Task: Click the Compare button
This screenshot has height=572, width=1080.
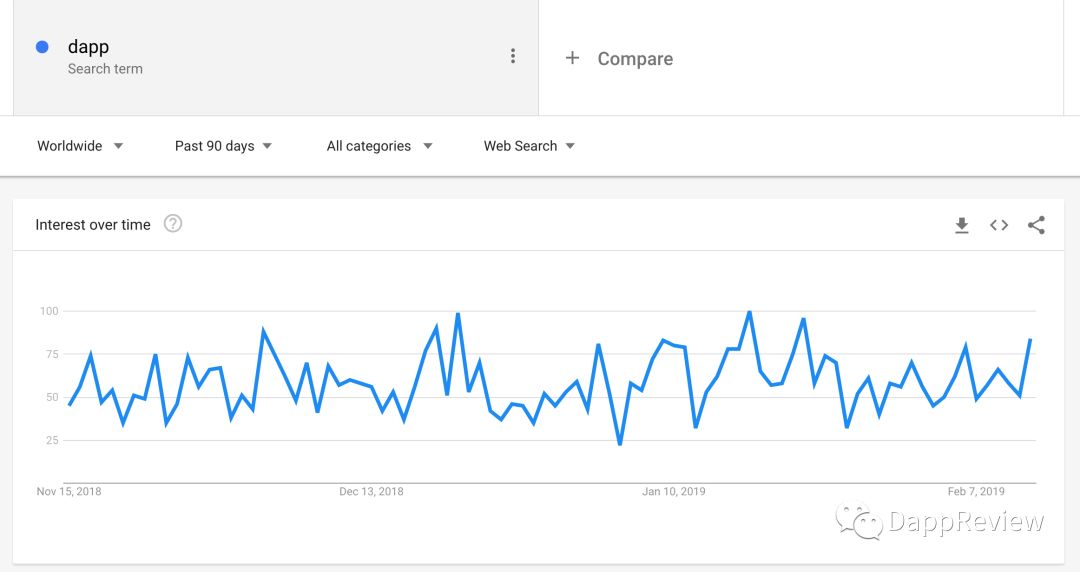Action: coord(619,59)
